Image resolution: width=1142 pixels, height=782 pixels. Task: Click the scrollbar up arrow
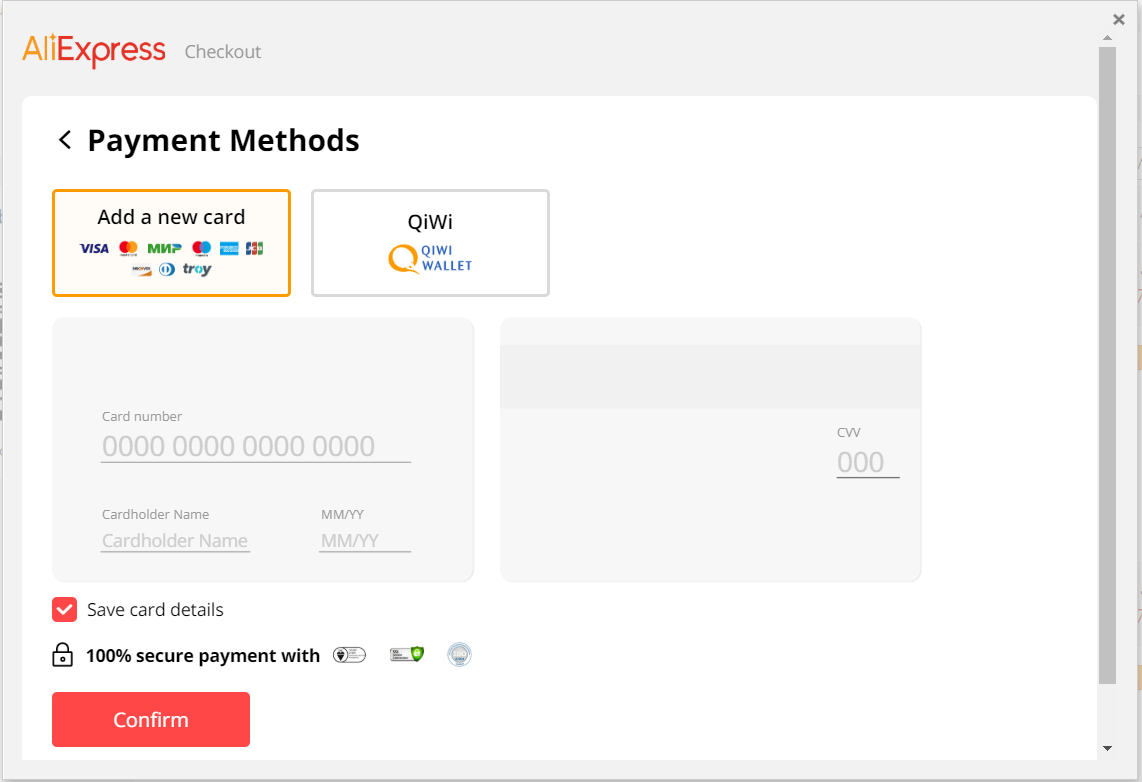tap(1107, 38)
